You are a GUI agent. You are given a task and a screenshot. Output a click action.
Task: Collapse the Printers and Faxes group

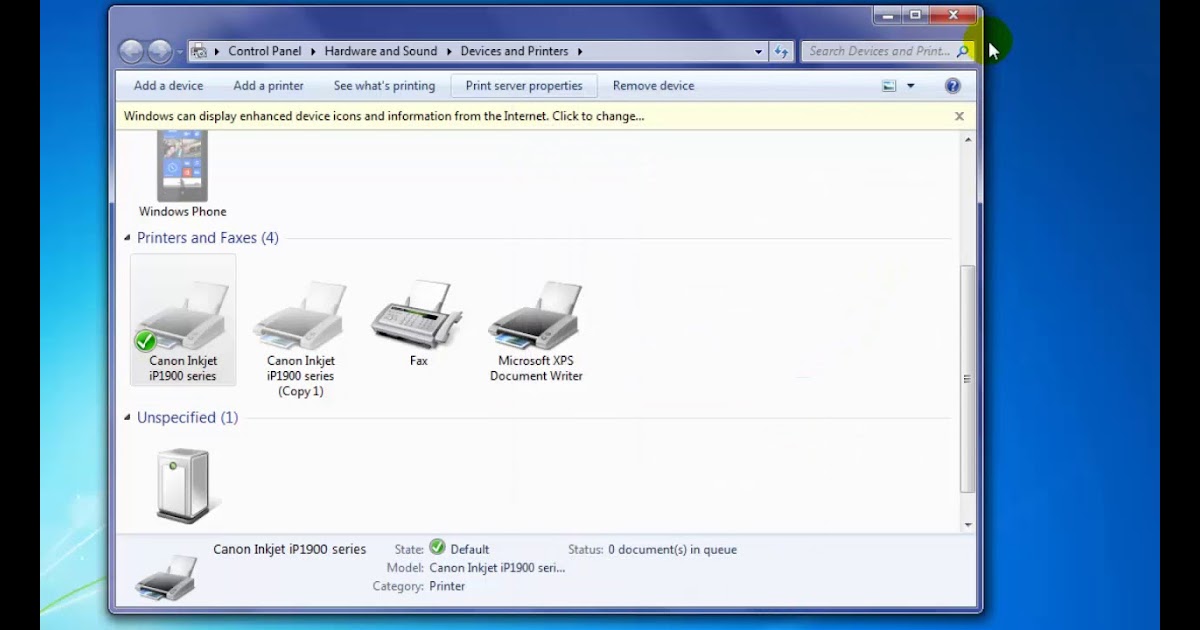click(x=127, y=238)
